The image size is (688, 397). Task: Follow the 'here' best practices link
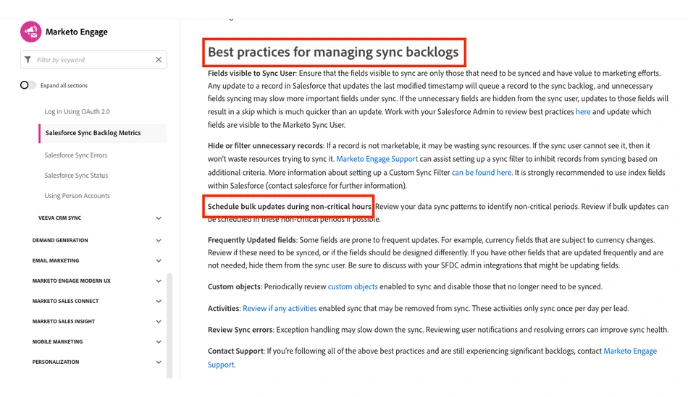pyautogui.click(x=583, y=112)
